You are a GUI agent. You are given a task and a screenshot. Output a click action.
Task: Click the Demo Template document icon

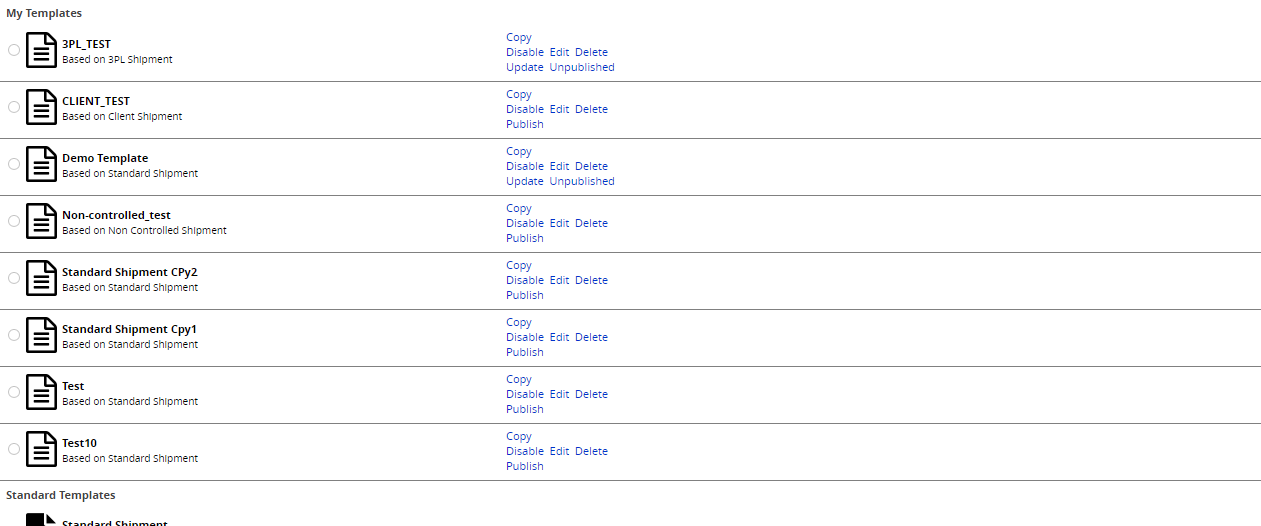[x=41, y=164]
